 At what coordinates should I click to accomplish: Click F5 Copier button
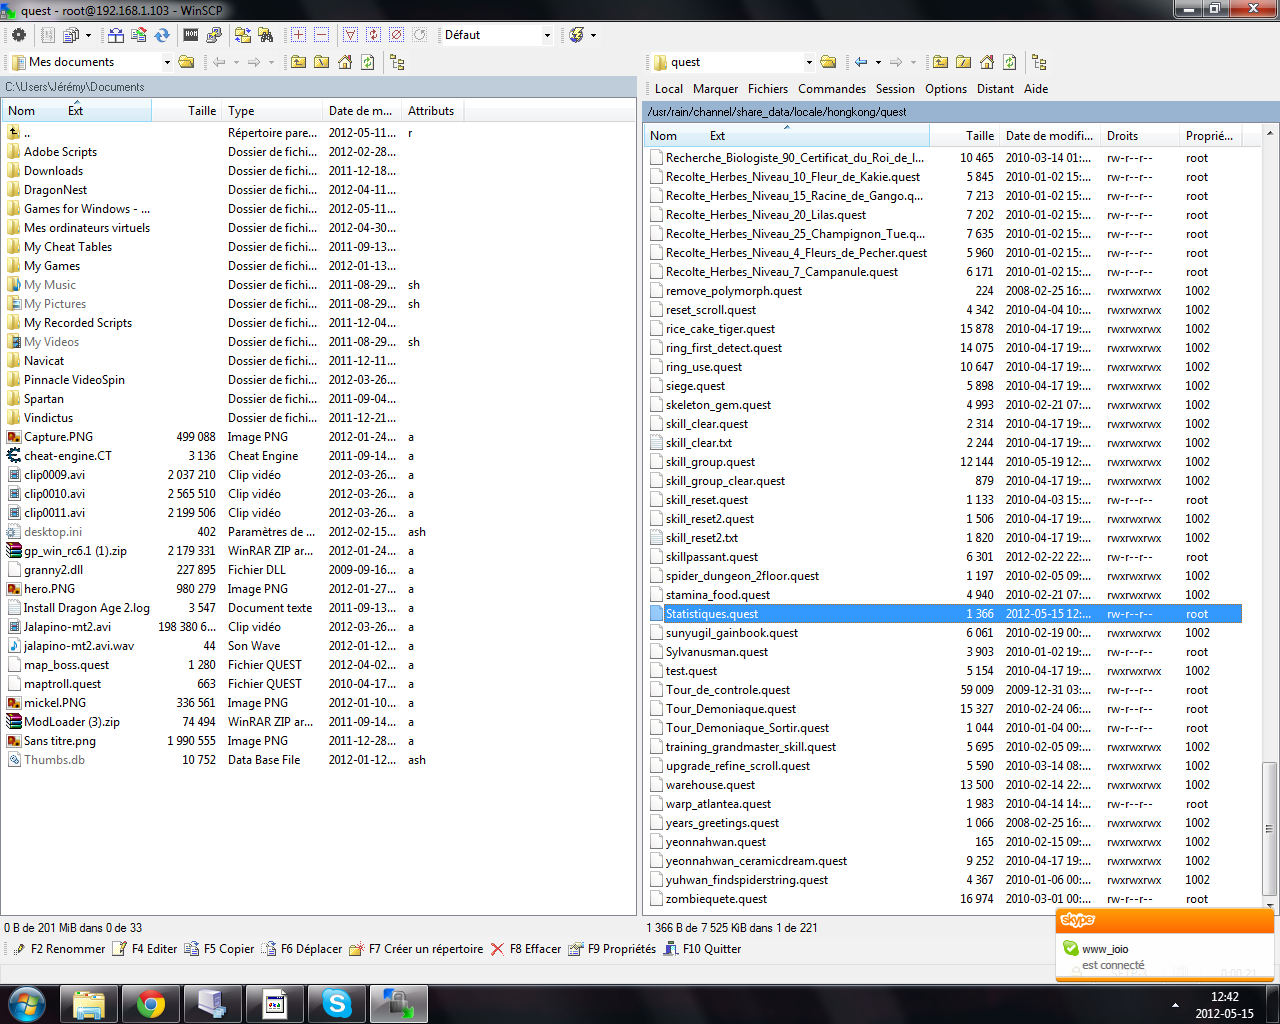point(220,949)
